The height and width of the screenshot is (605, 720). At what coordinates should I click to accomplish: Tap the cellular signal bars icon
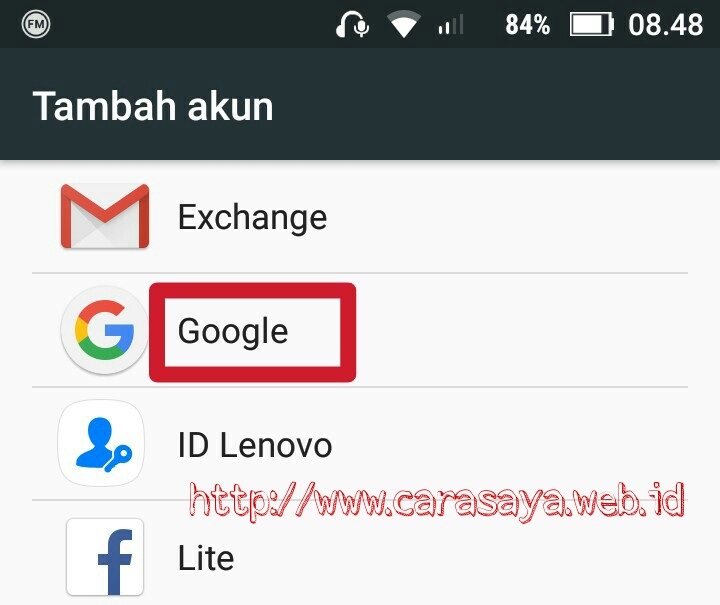pyautogui.click(x=451, y=25)
